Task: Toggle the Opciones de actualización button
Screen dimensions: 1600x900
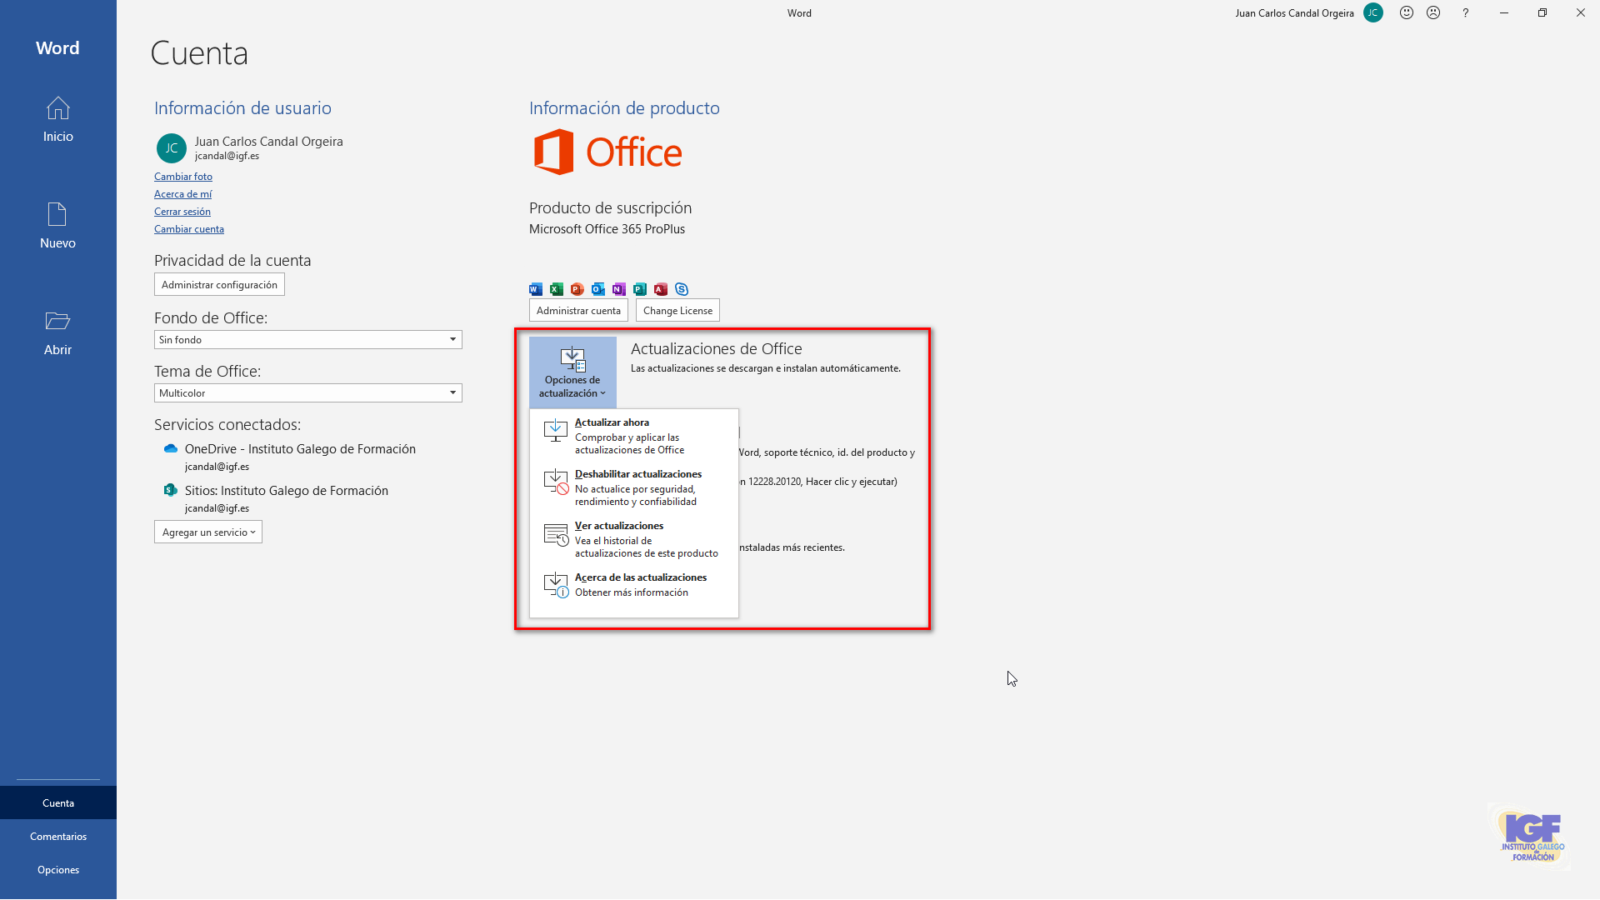Action: [x=573, y=371]
